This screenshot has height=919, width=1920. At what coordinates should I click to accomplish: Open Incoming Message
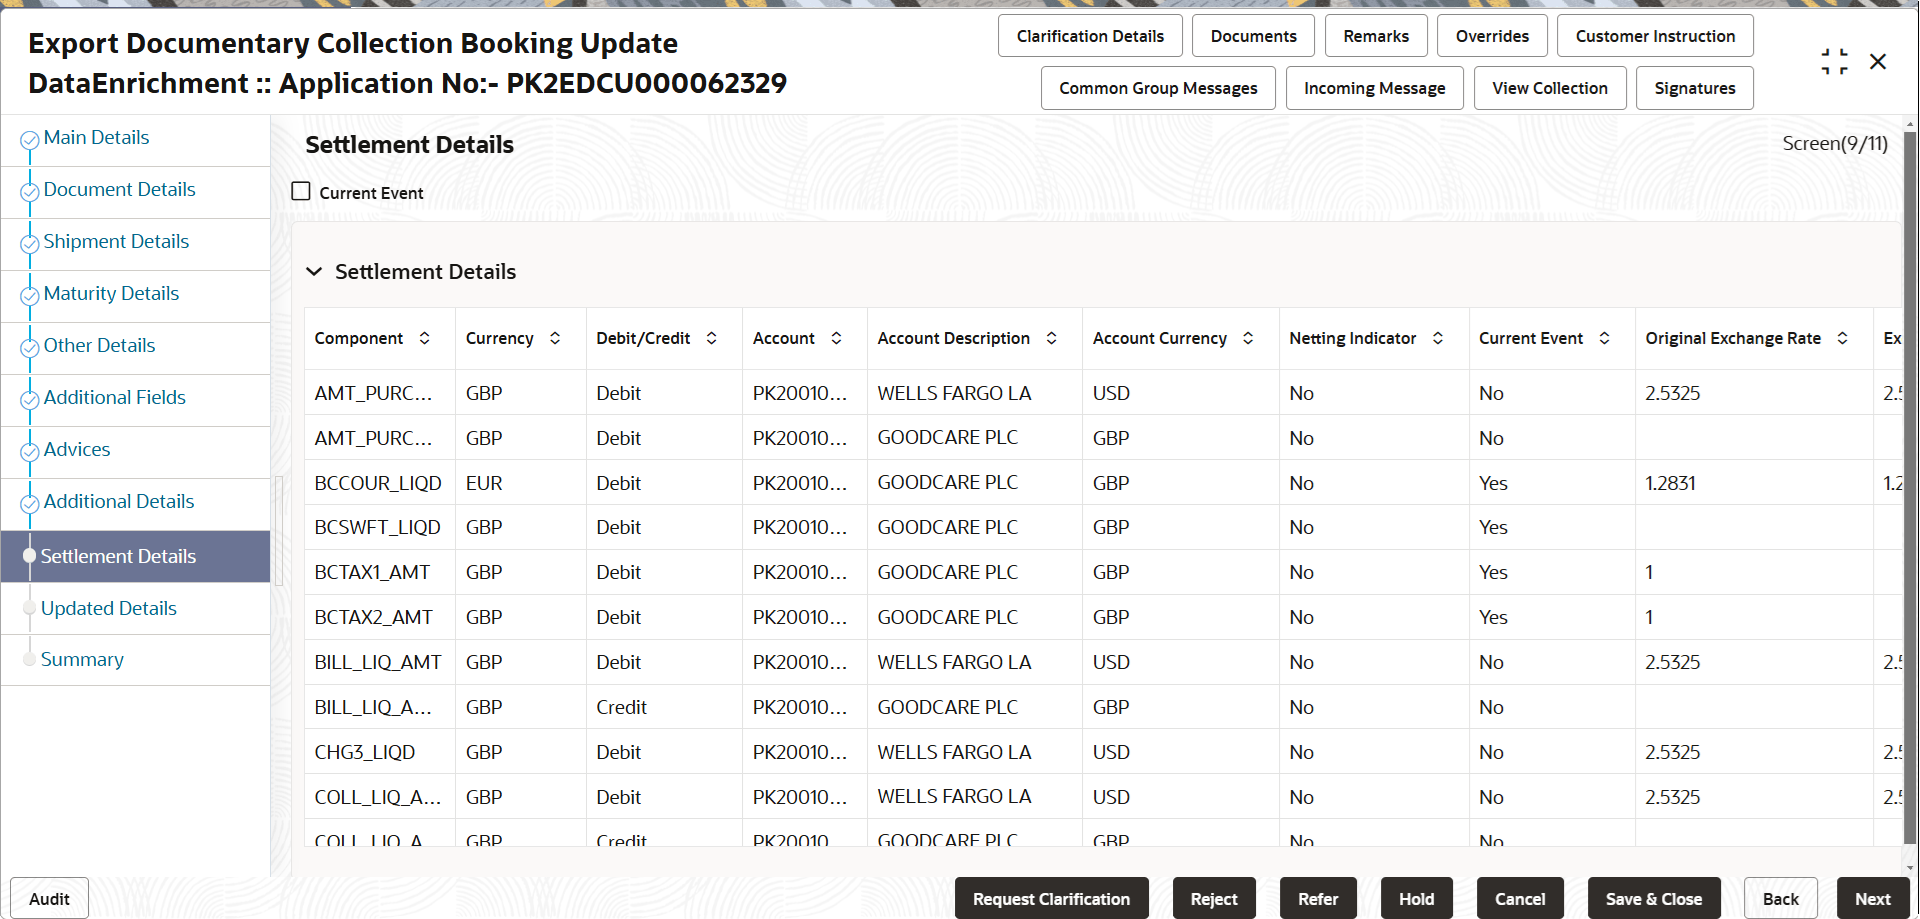point(1374,88)
